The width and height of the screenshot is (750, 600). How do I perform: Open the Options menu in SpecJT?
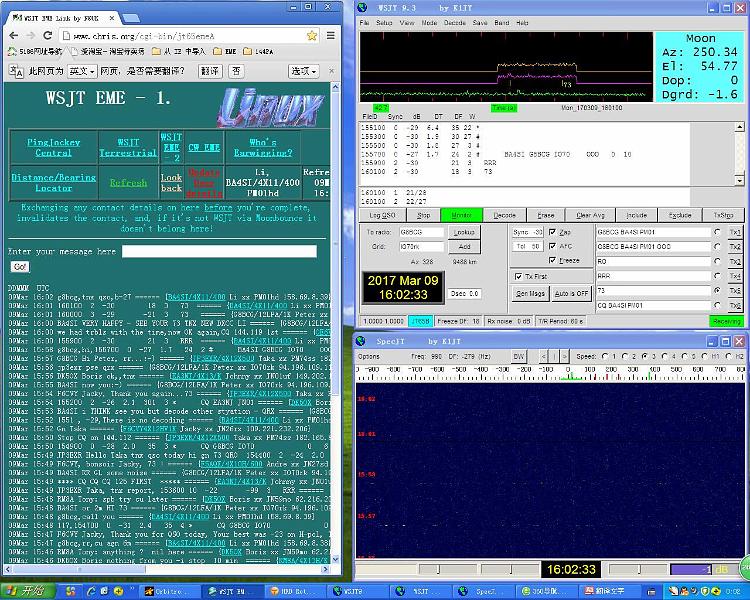[369, 356]
